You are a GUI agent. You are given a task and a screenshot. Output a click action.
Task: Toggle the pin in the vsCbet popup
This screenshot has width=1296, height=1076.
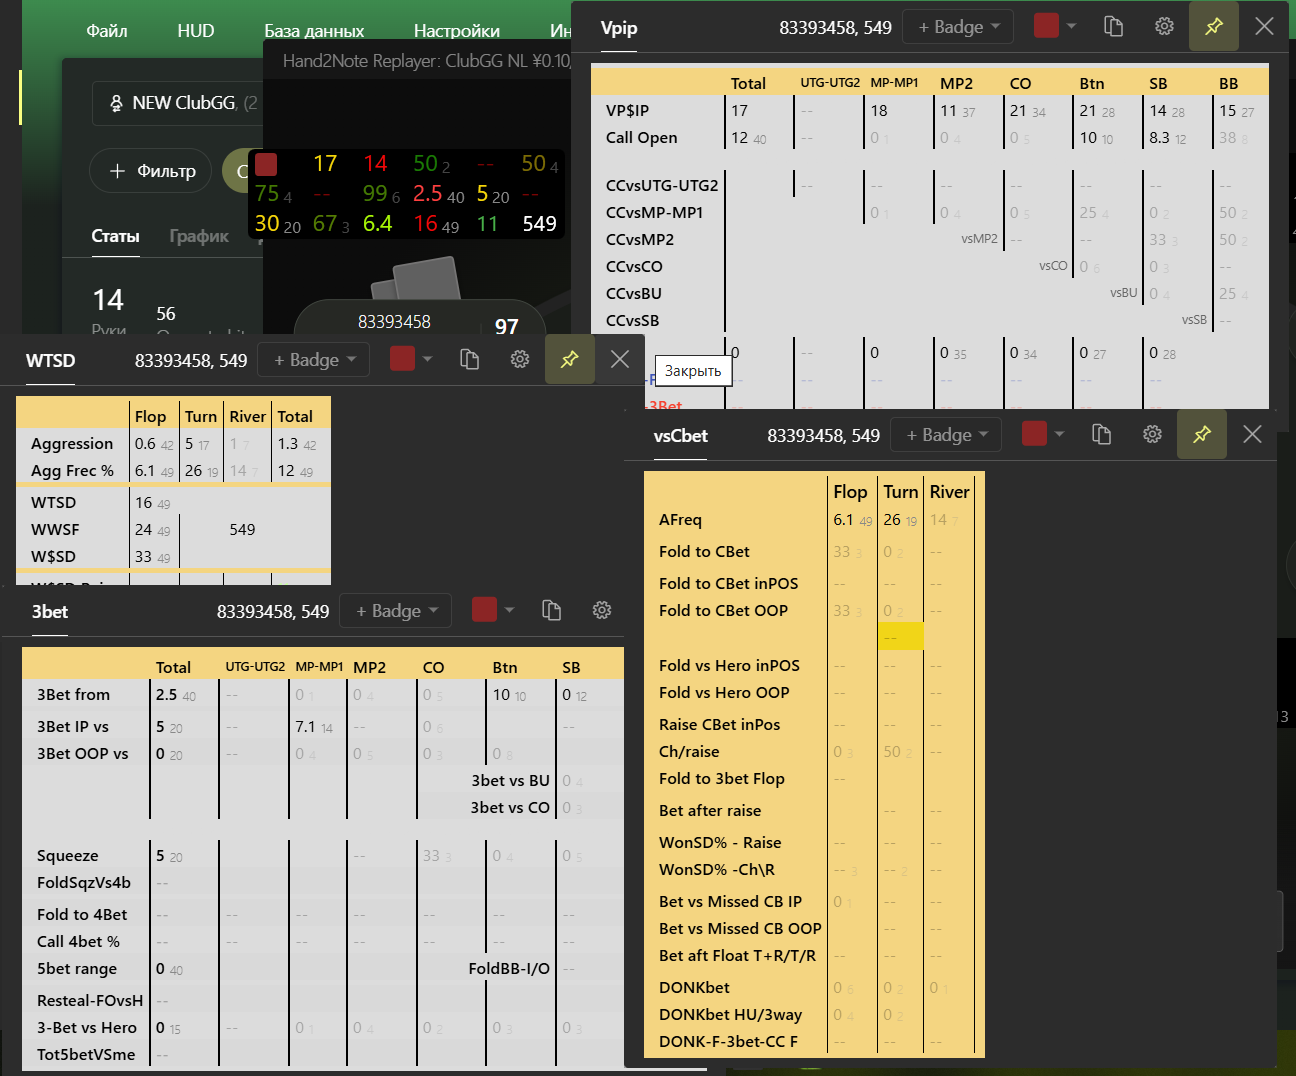point(1202,435)
